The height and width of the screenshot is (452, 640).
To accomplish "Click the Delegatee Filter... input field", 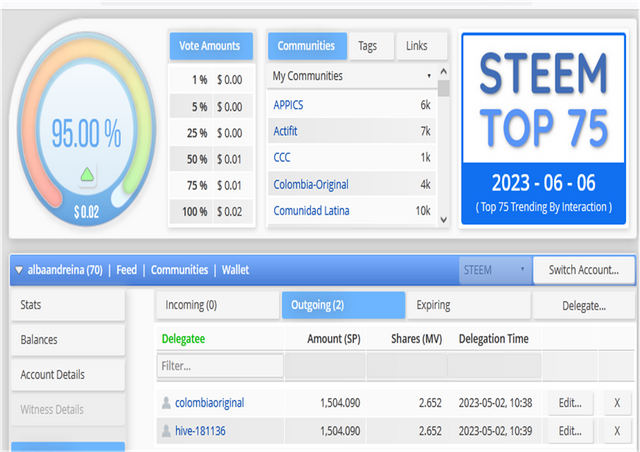I will coord(220,366).
